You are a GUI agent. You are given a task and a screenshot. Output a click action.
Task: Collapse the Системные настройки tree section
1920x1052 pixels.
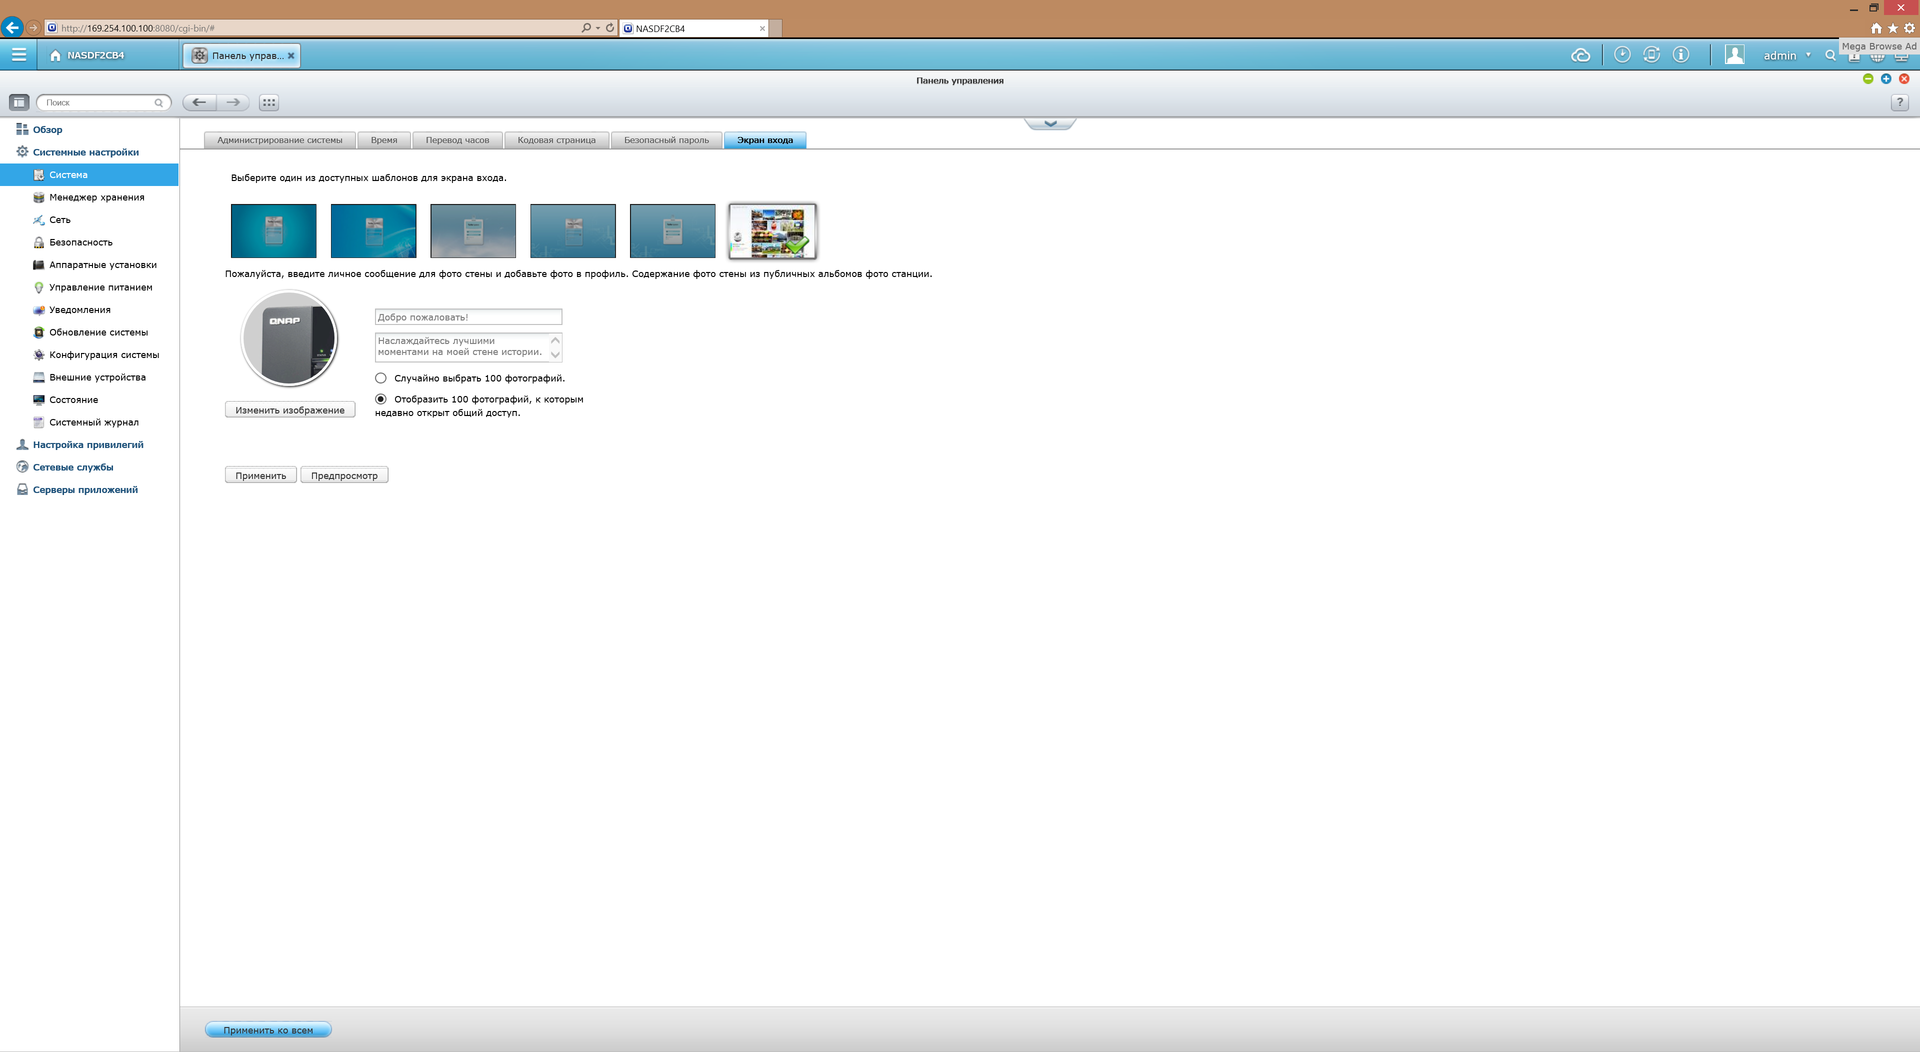85,152
